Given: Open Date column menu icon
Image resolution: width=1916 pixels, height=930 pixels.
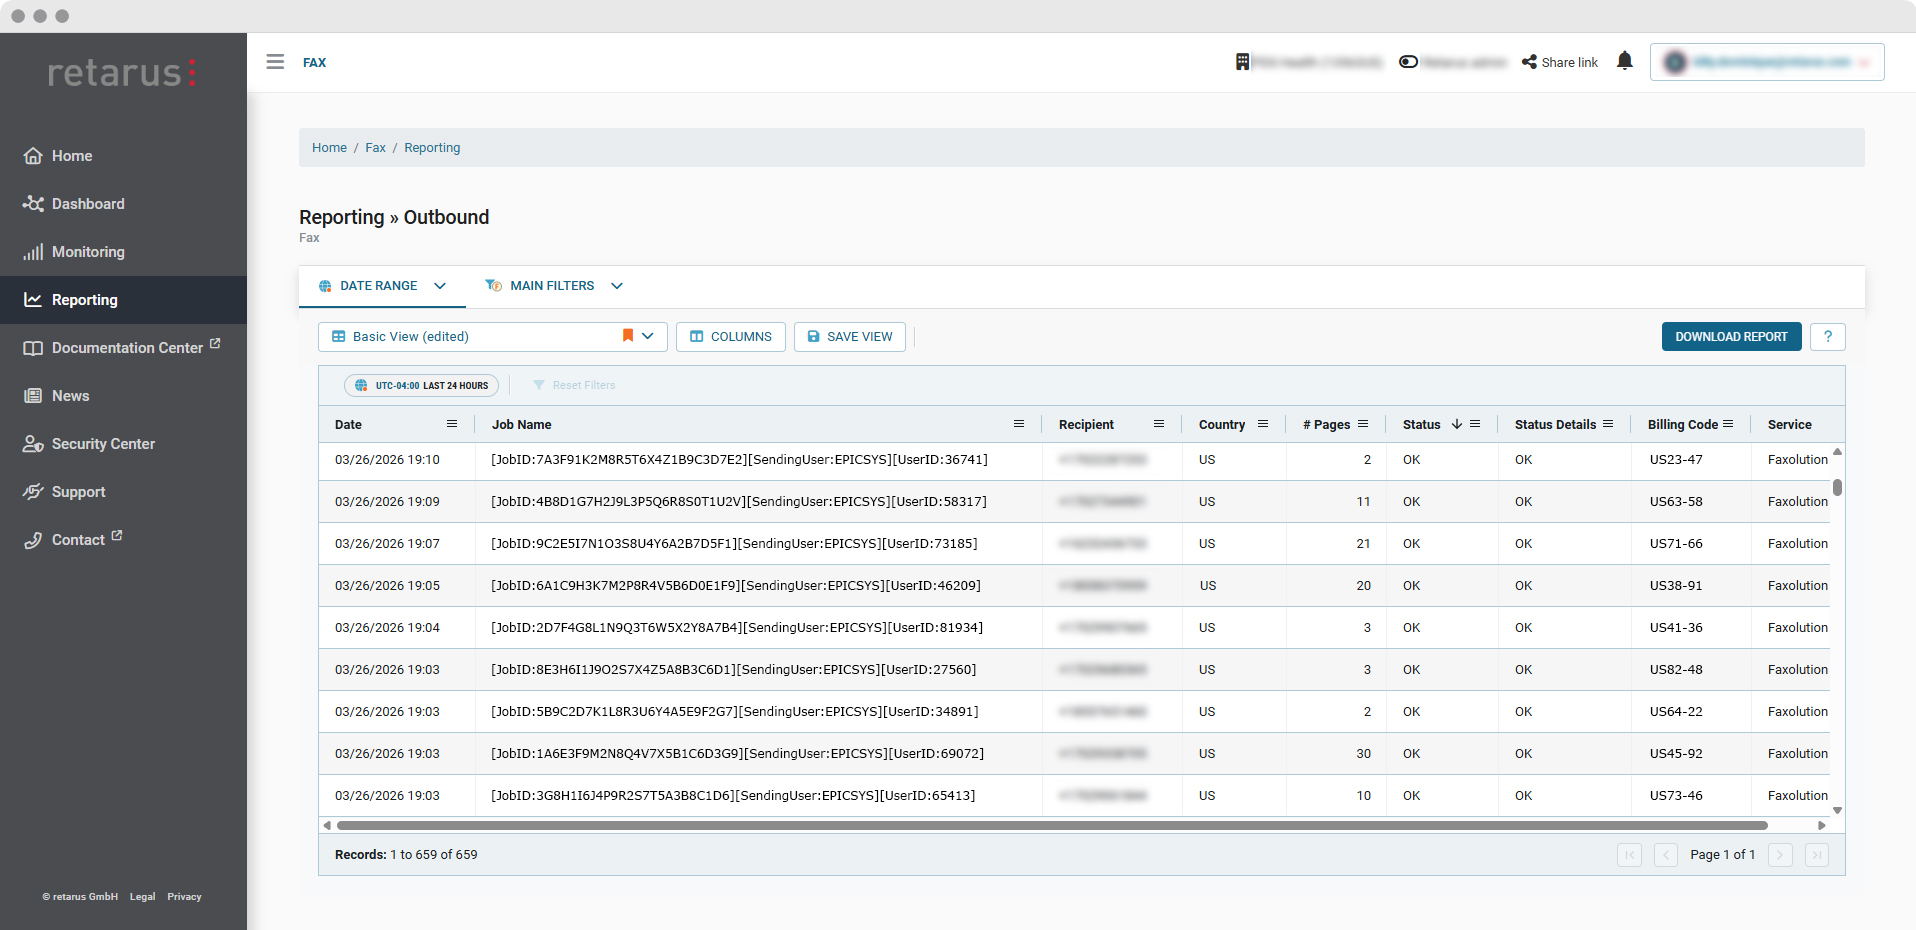Looking at the screenshot, I should point(452,424).
